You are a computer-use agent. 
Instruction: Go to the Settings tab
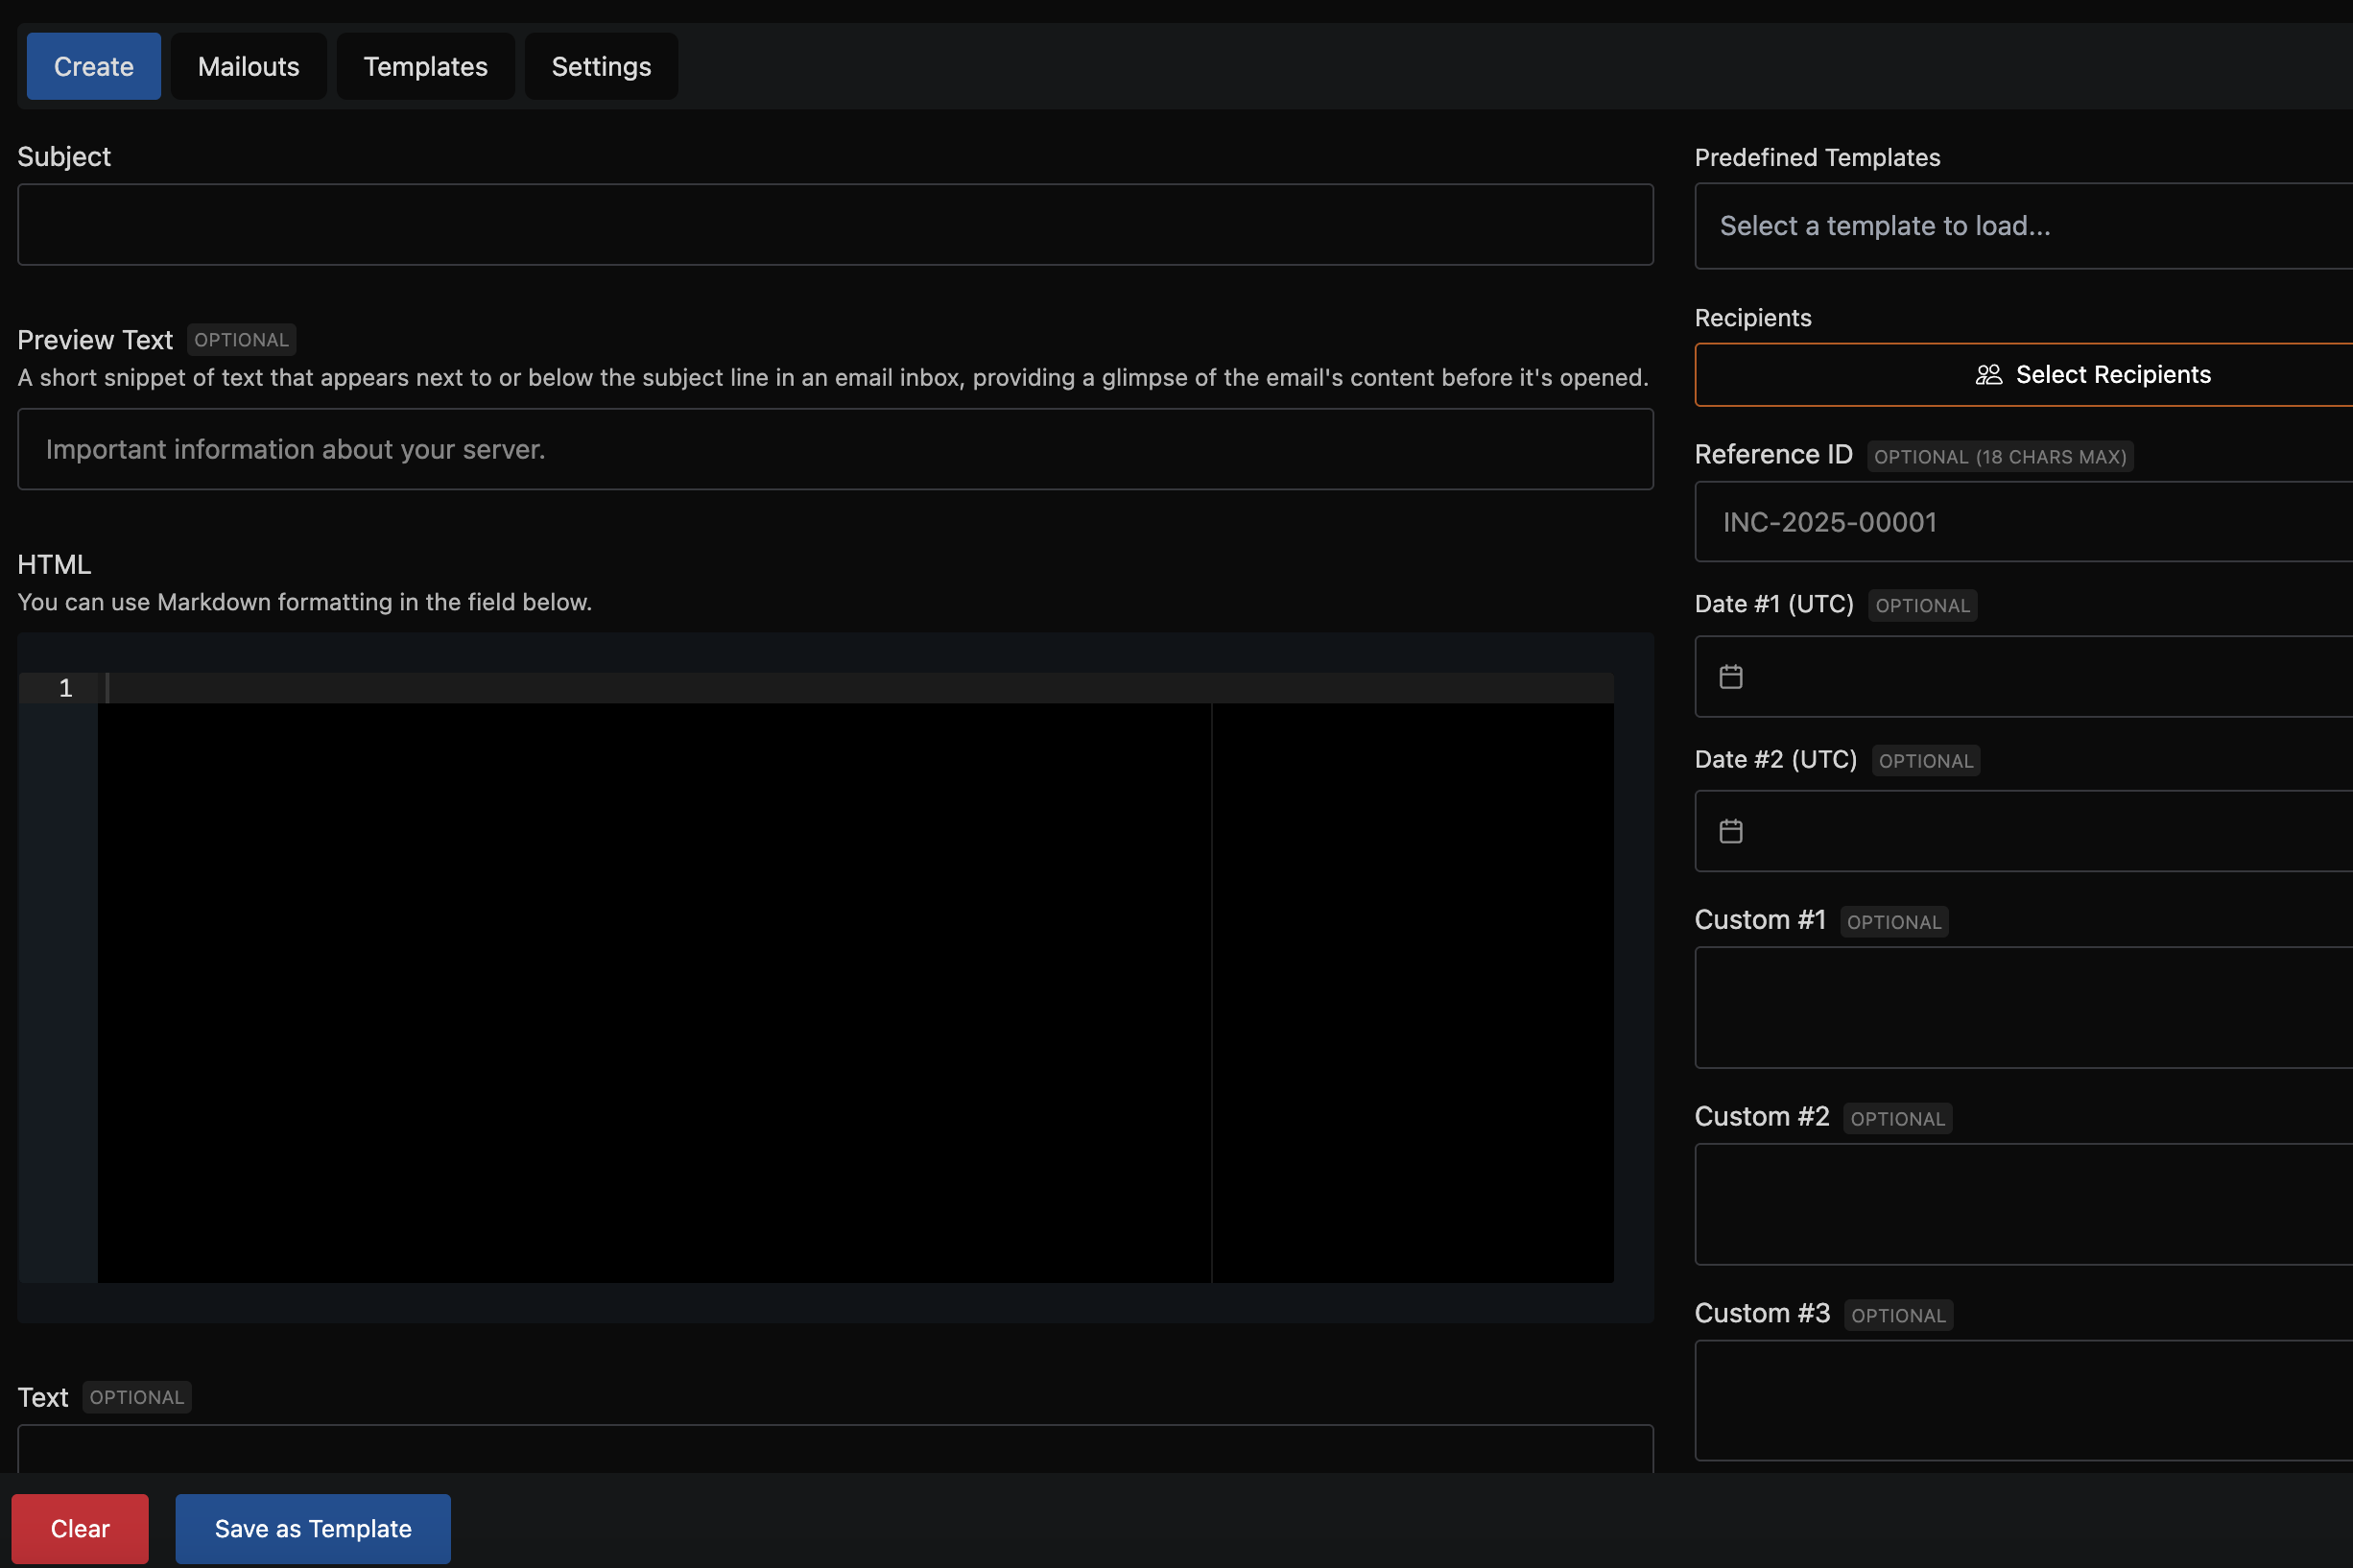pos(601,66)
